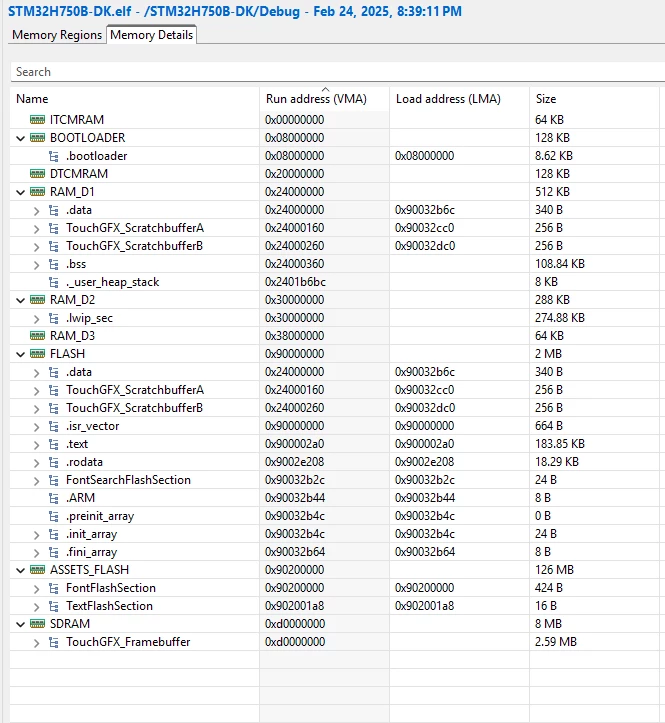Collapse the RAM_D1 region
Viewport: 665px width, 723px height.
(20, 192)
